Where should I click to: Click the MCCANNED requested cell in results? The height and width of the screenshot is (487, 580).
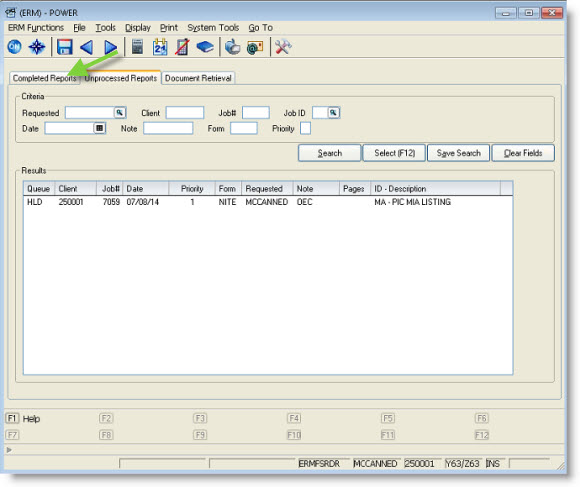[267, 202]
